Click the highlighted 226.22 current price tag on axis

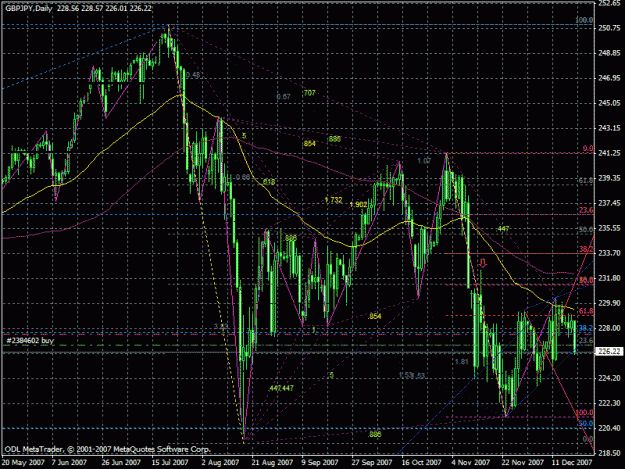(609, 351)
